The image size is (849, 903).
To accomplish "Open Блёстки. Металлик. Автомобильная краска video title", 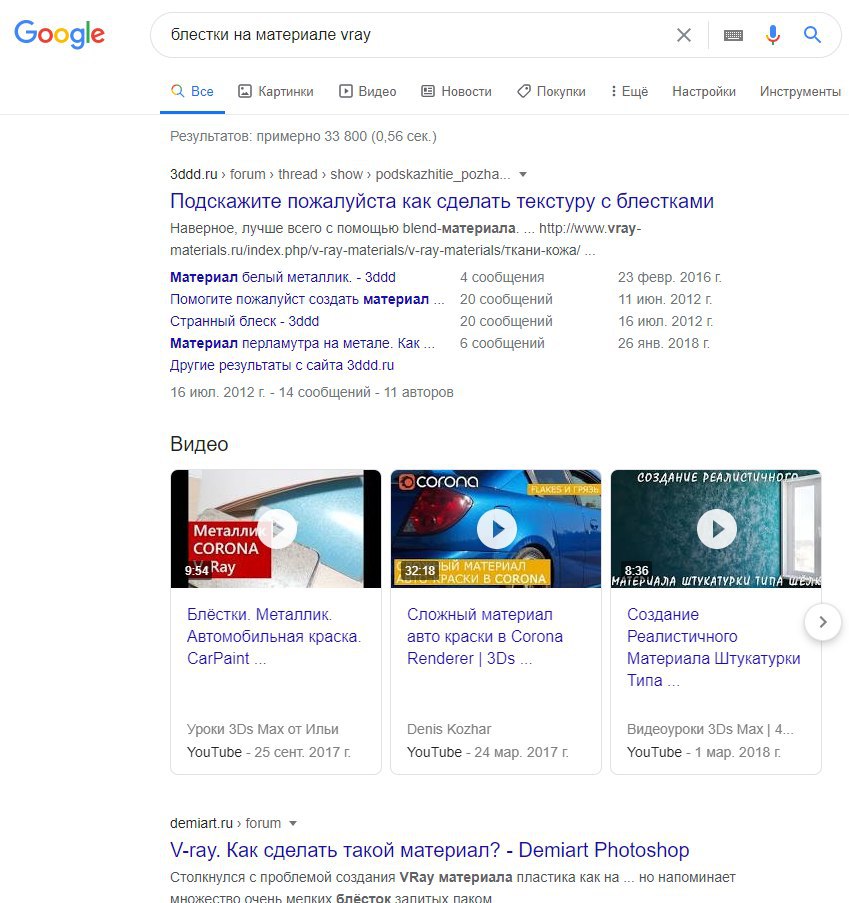I will point(274,636).
